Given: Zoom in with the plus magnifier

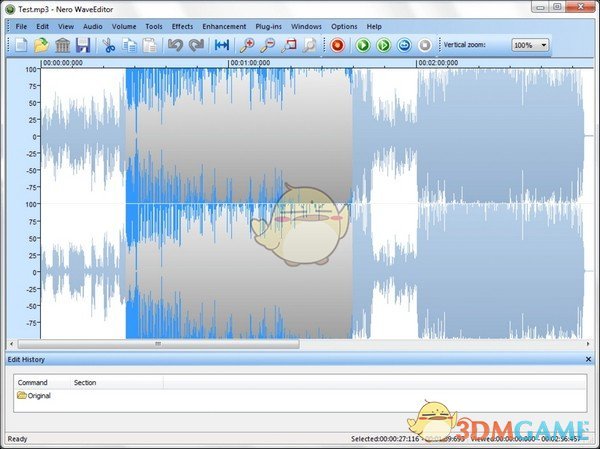Looking at the screenshot, I should click(247, 45).
